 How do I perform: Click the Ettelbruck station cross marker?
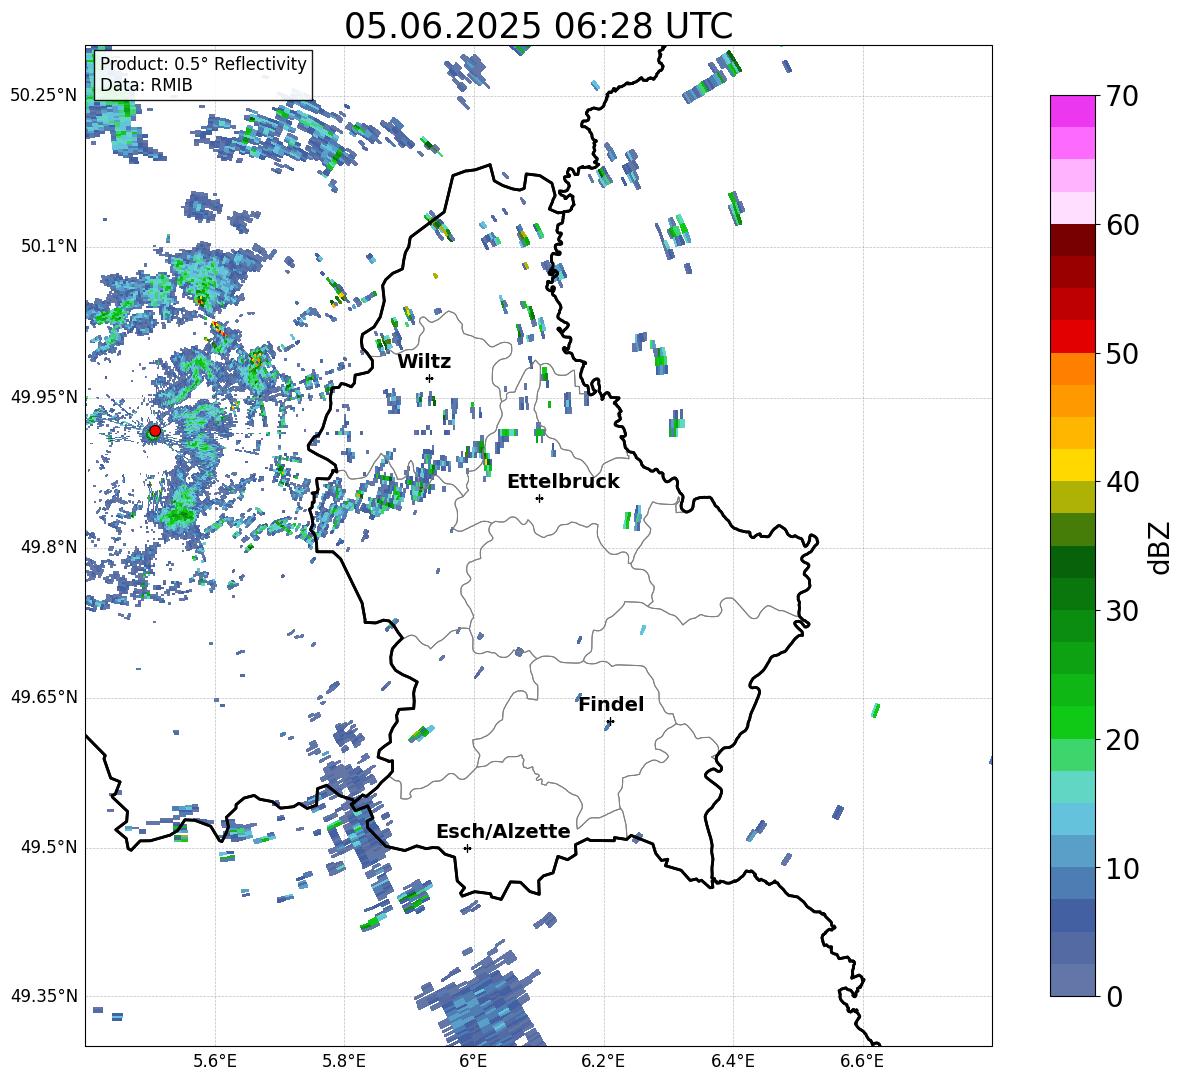[x=539, y=498]
